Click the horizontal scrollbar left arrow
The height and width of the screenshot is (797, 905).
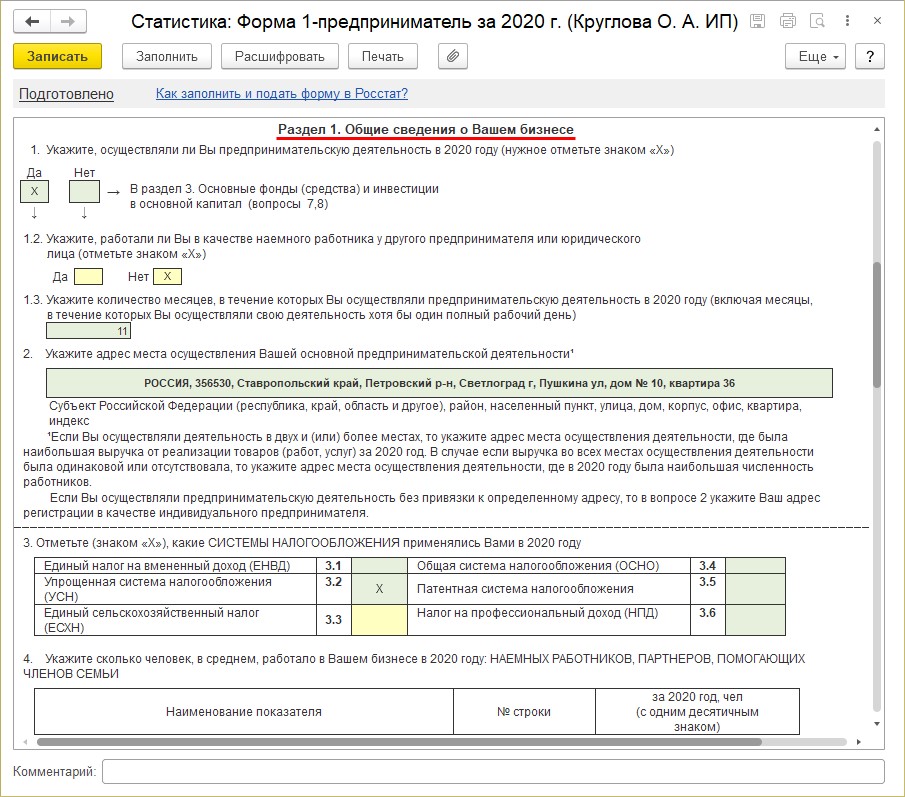tap(25, 742)
